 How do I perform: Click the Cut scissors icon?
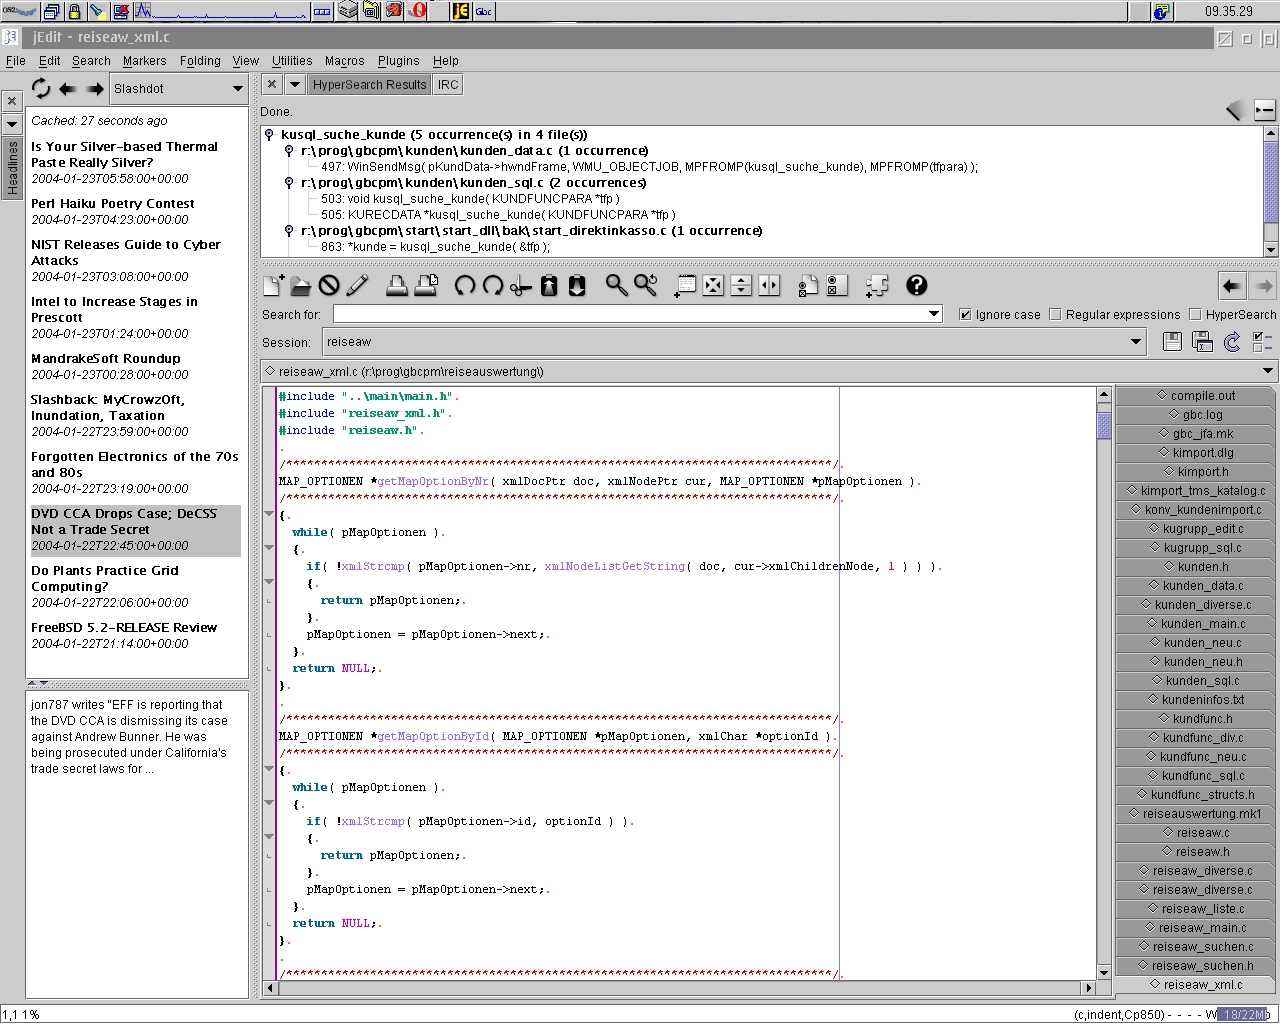[x=520, y=286]
